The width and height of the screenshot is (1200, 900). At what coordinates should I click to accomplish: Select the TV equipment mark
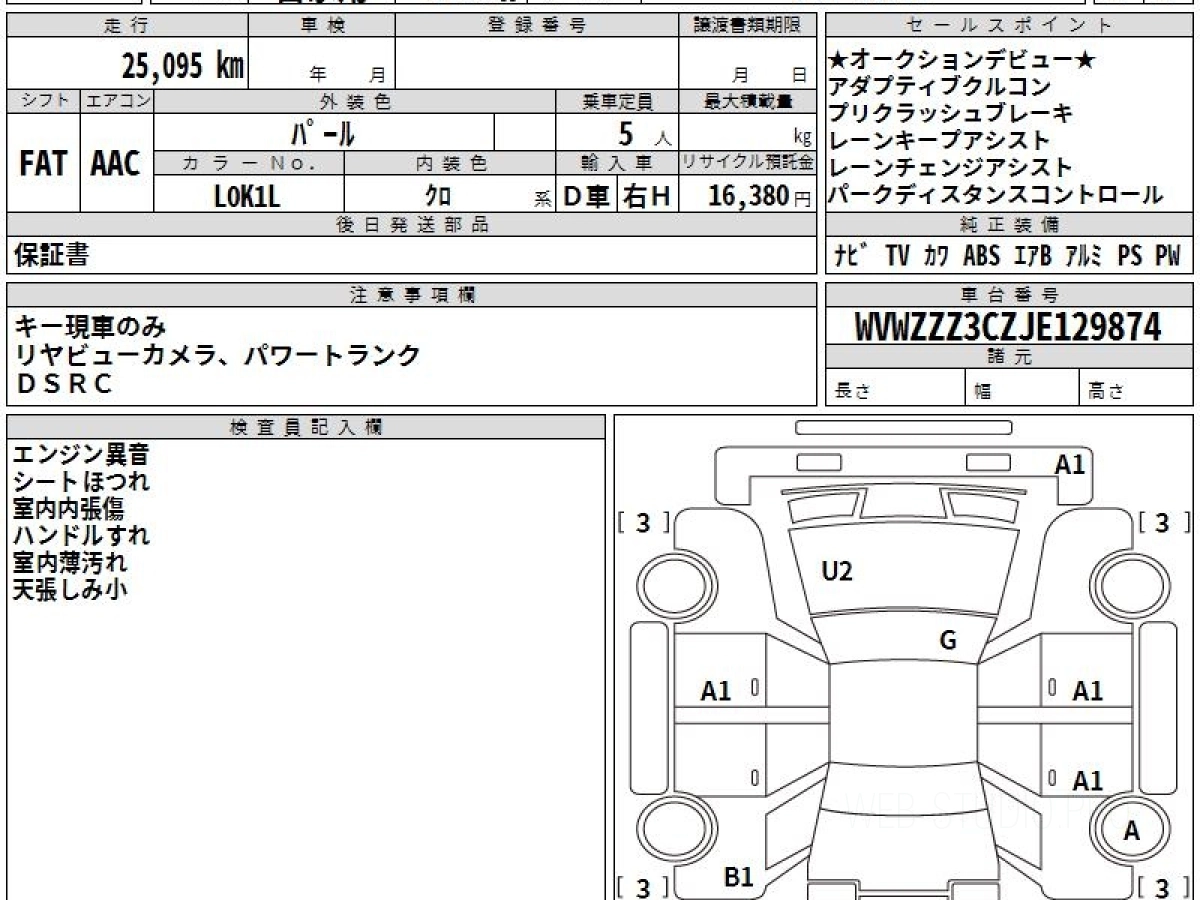coord(897,256)
